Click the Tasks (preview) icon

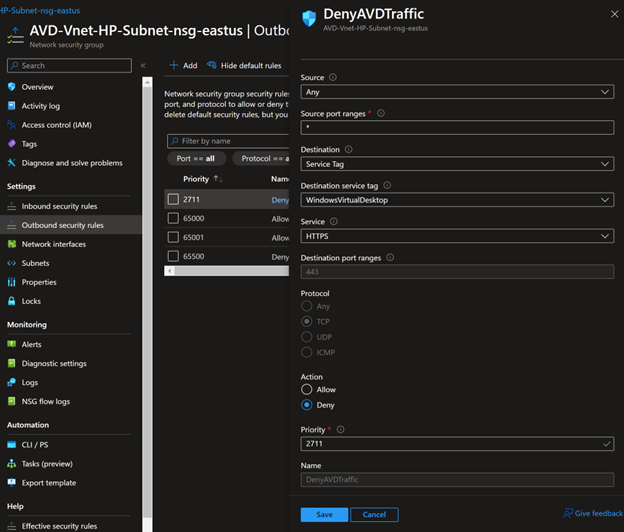(12, 464)
